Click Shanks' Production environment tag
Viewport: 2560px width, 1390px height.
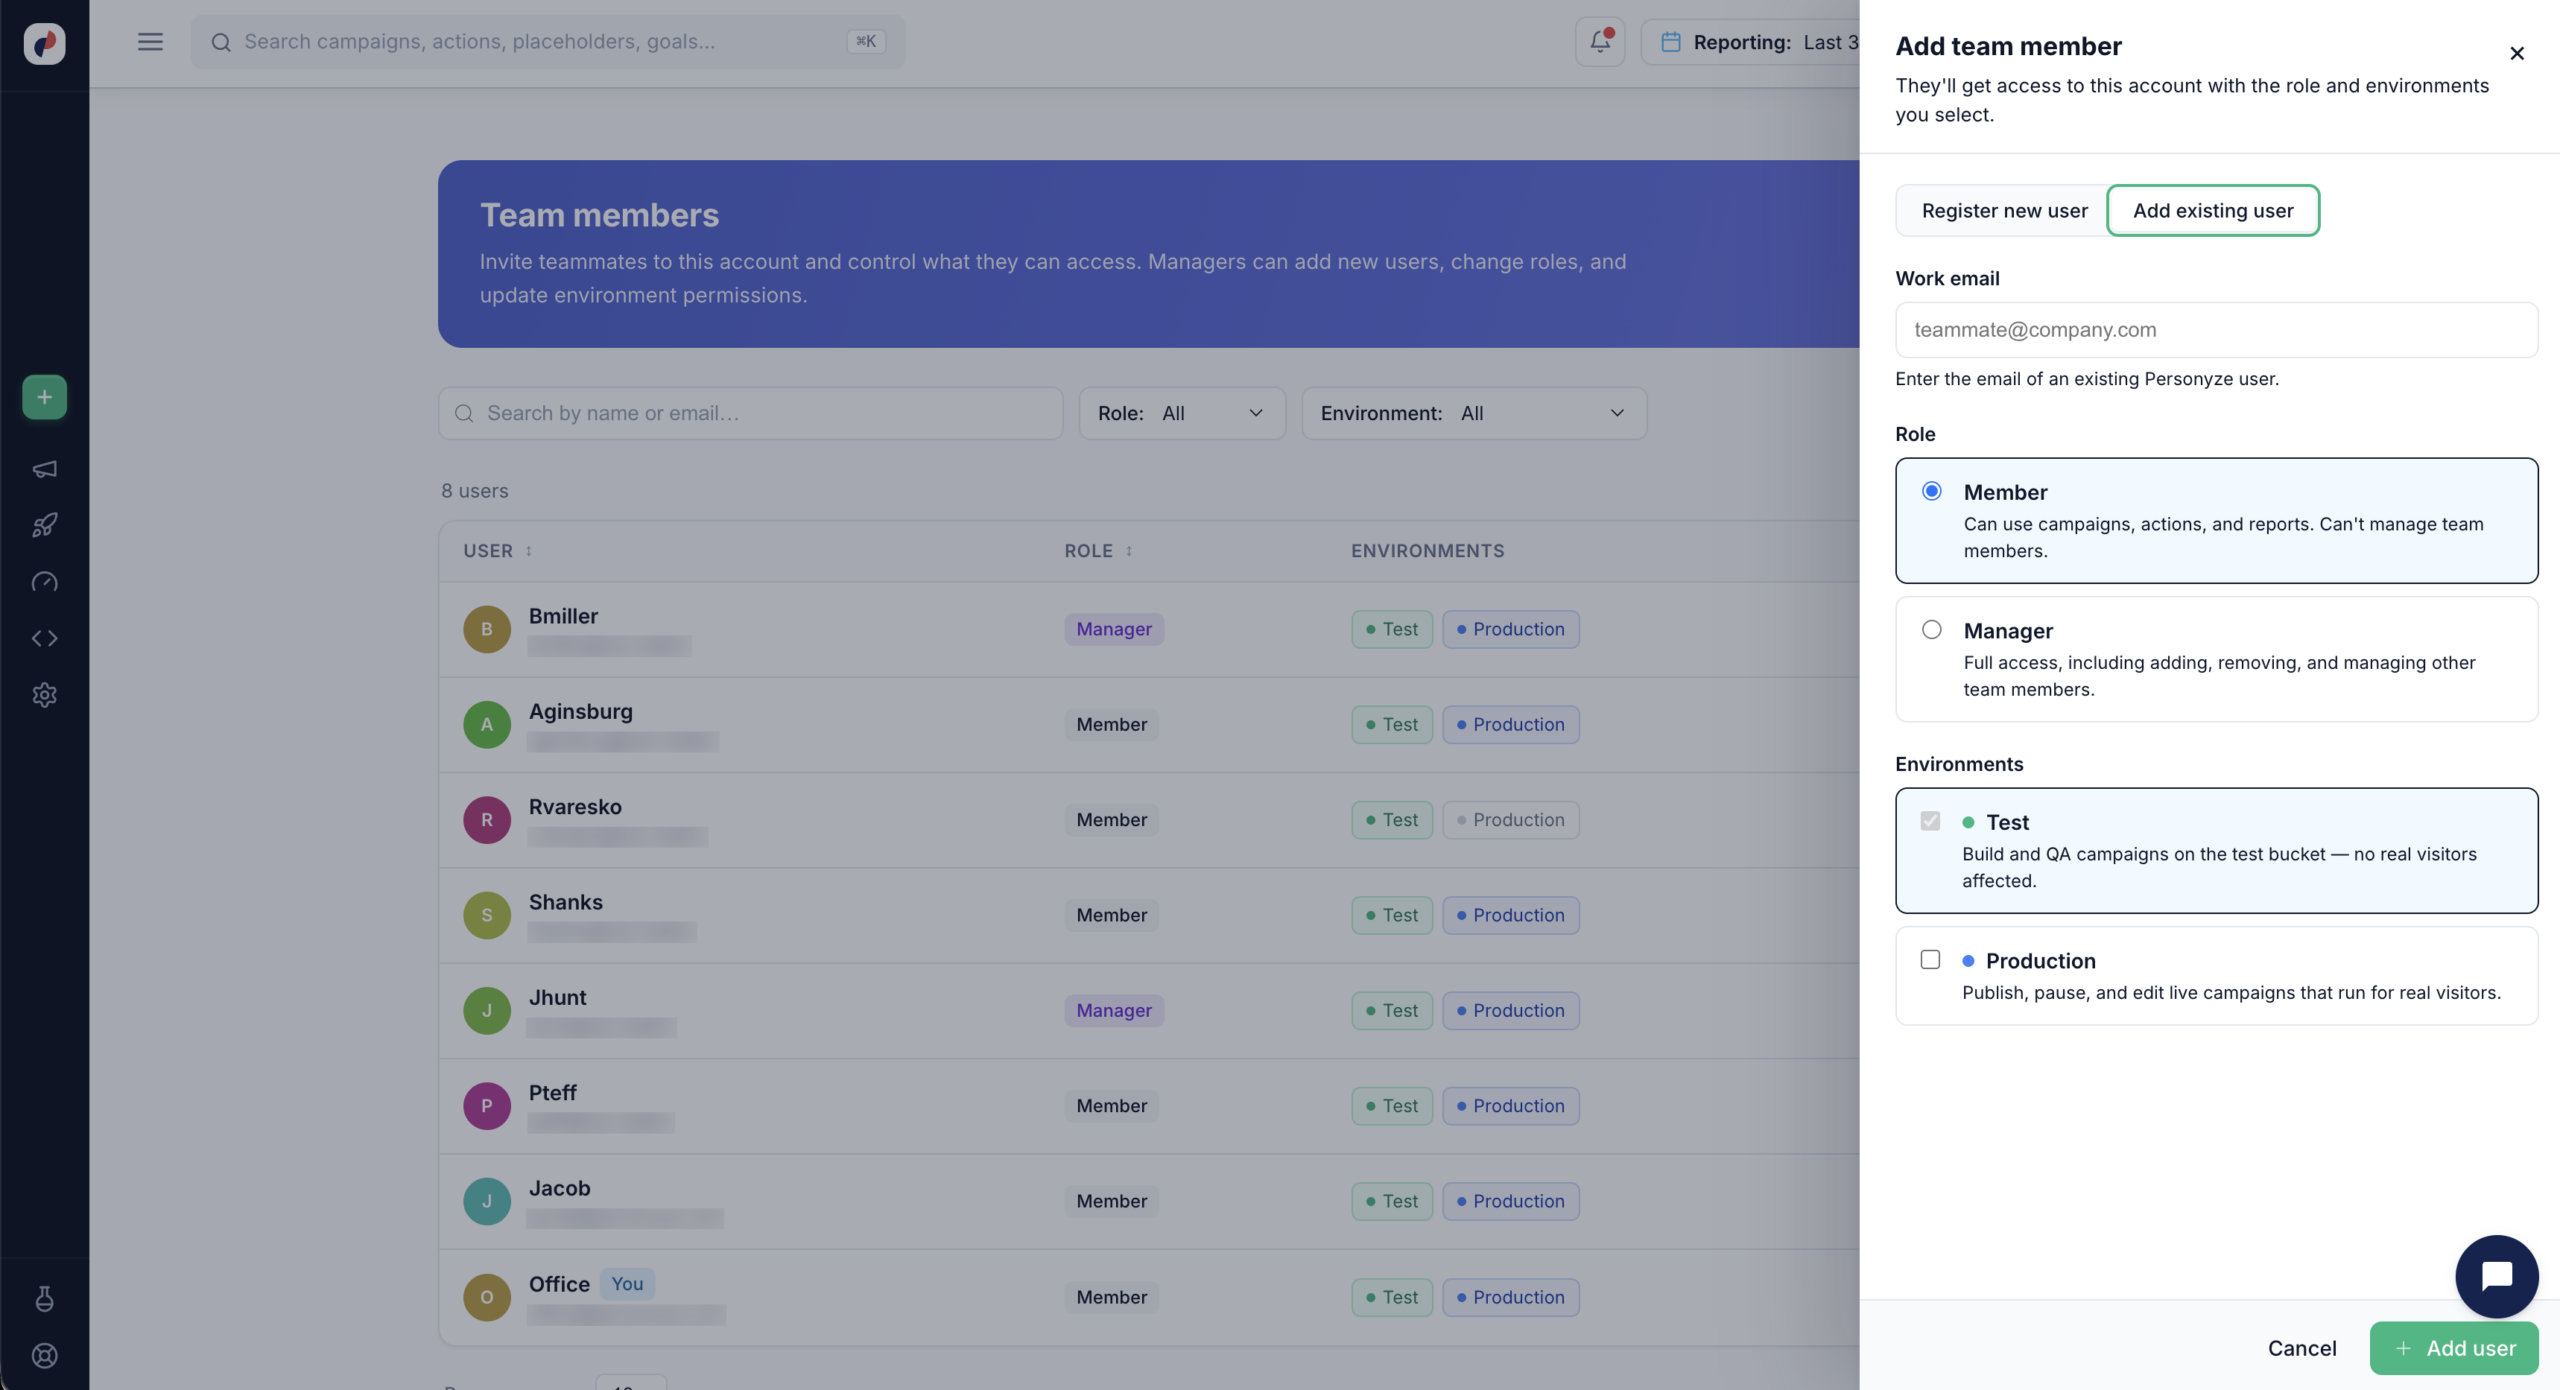[1511, 915]
